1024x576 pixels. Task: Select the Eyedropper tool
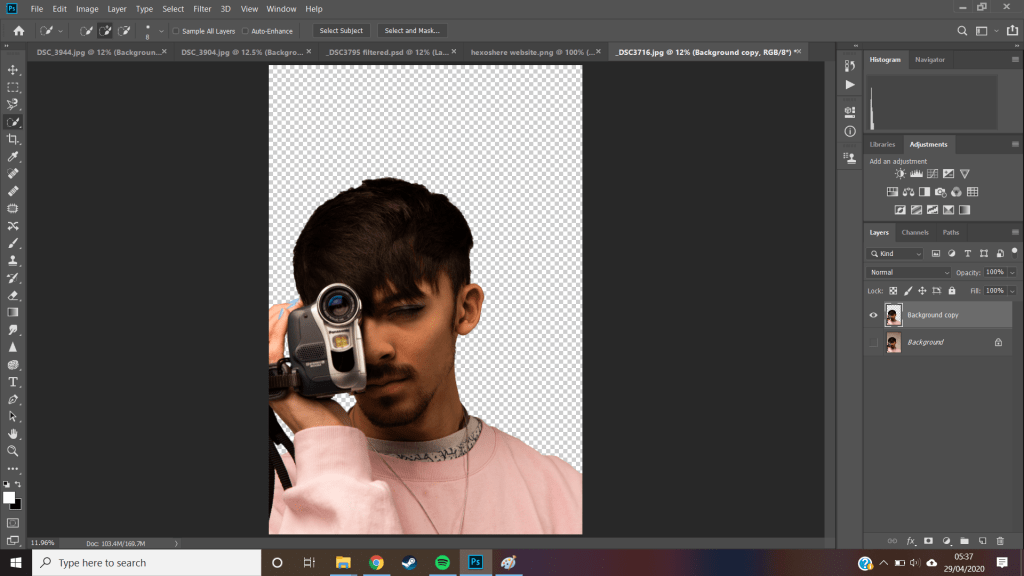pos(13,157)
